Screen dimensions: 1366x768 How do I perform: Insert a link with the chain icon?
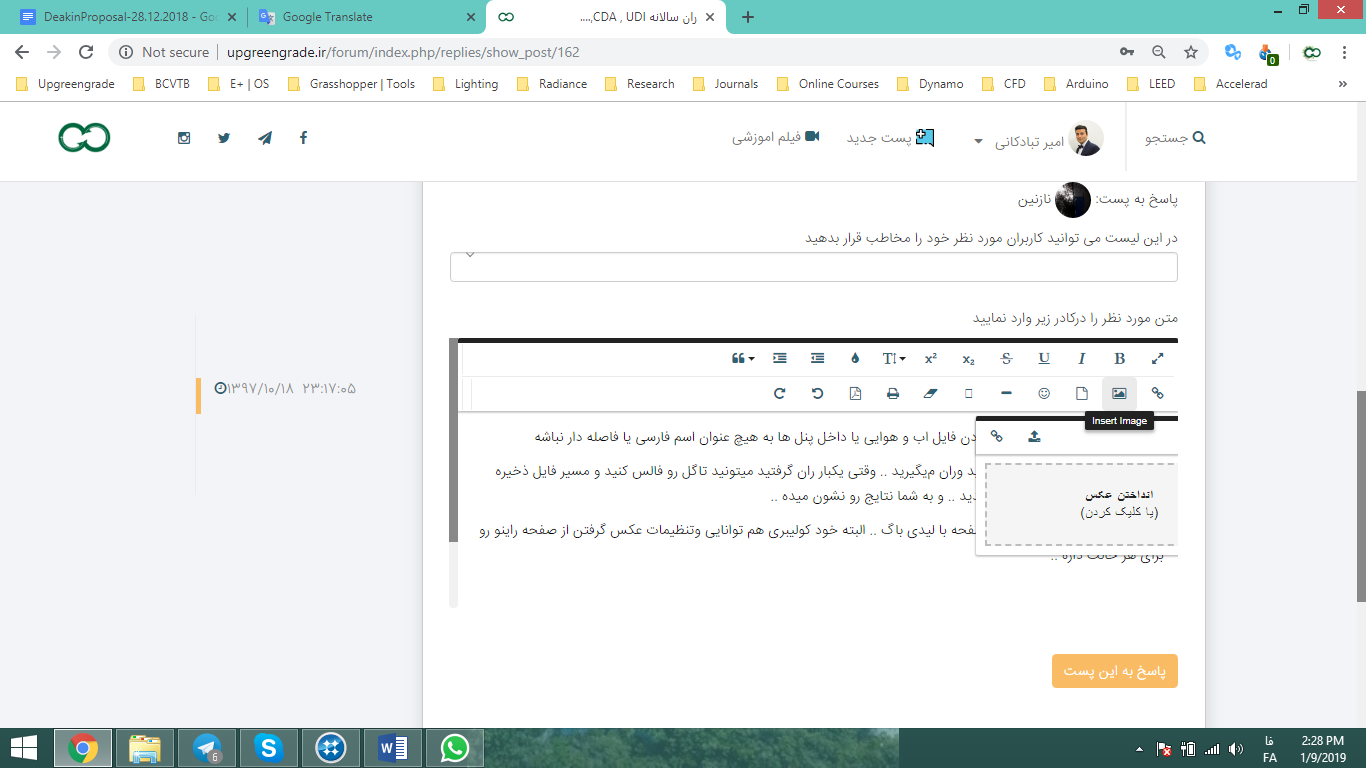pyautogui.click(x=1158, y=393)
